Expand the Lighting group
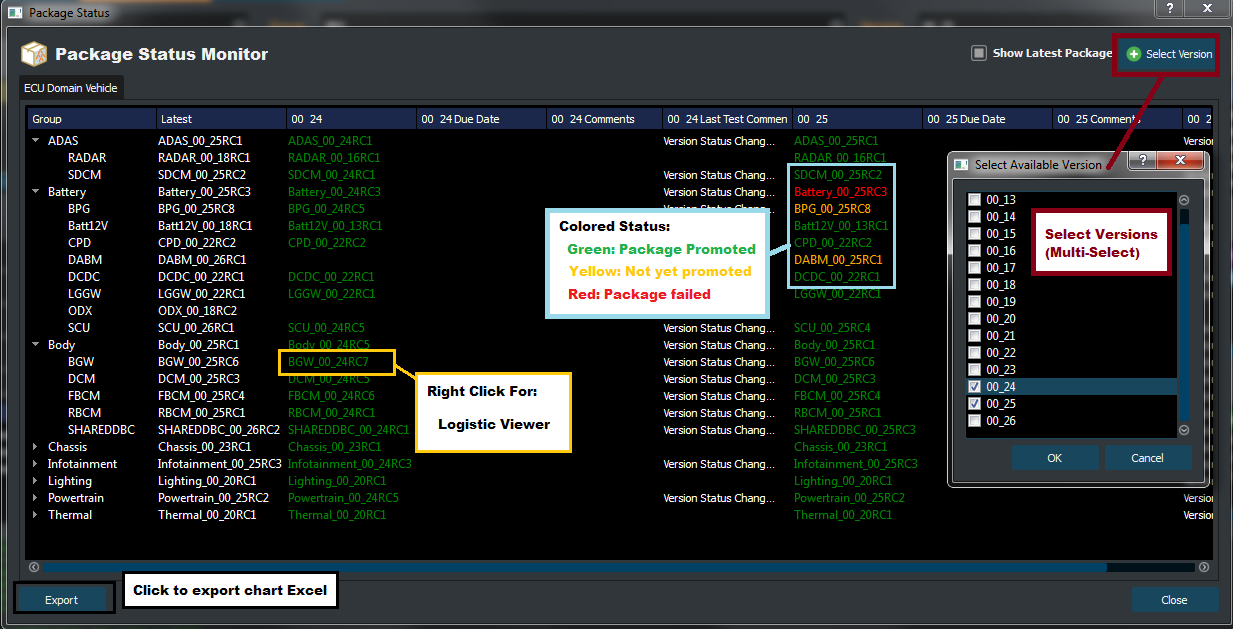 point(36,481)
